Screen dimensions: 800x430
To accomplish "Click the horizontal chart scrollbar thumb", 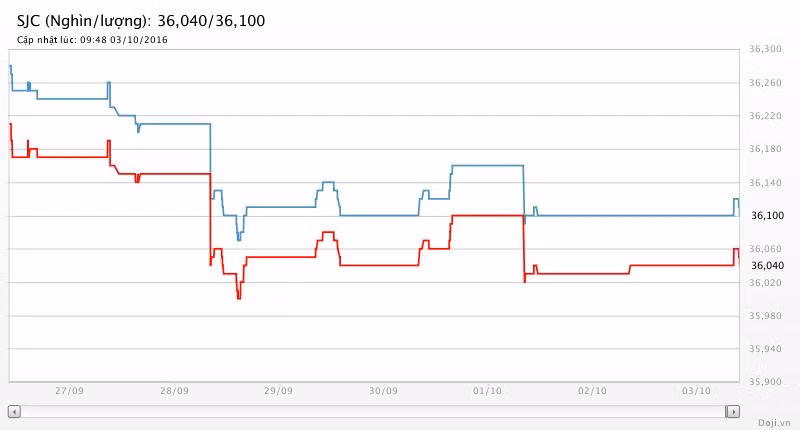I will click(373, 411).
